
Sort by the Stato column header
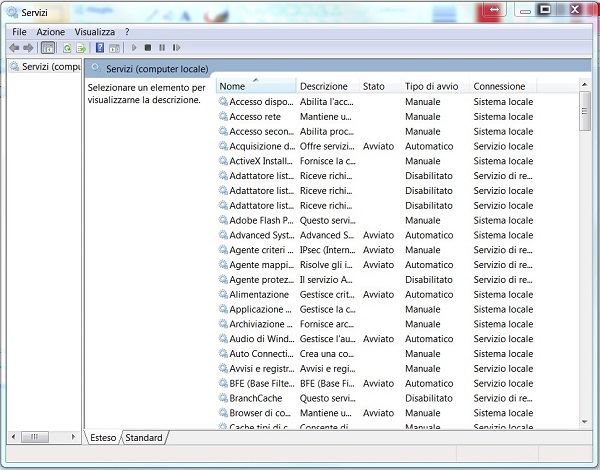(373, 86)
